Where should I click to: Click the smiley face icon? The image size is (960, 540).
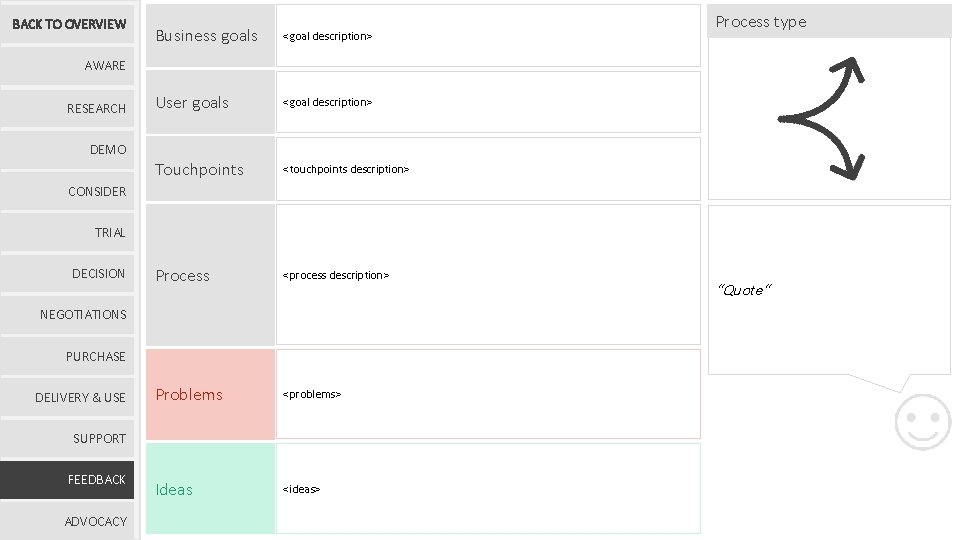[921, 421]
